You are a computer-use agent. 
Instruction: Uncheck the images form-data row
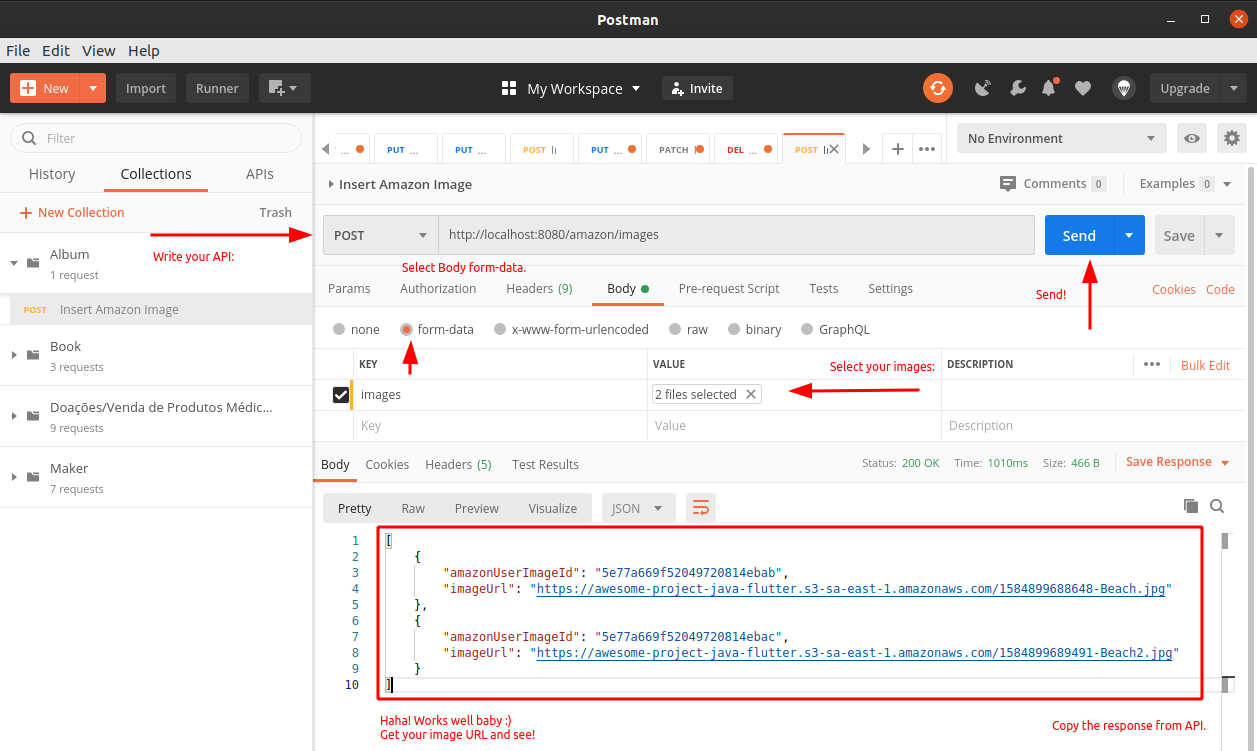pyautogui.click(x=340, y=394)
